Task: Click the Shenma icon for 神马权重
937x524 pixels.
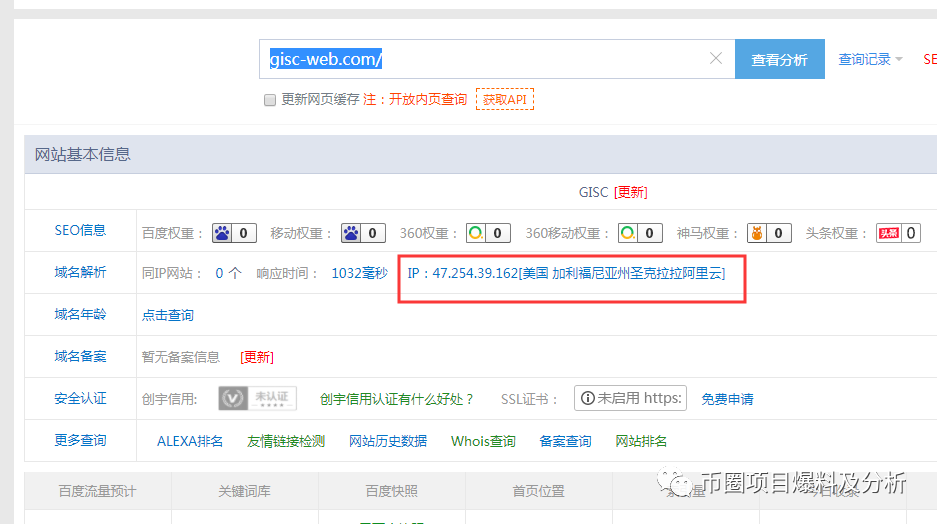Action: pyautogui.click(x=757, y=233)
